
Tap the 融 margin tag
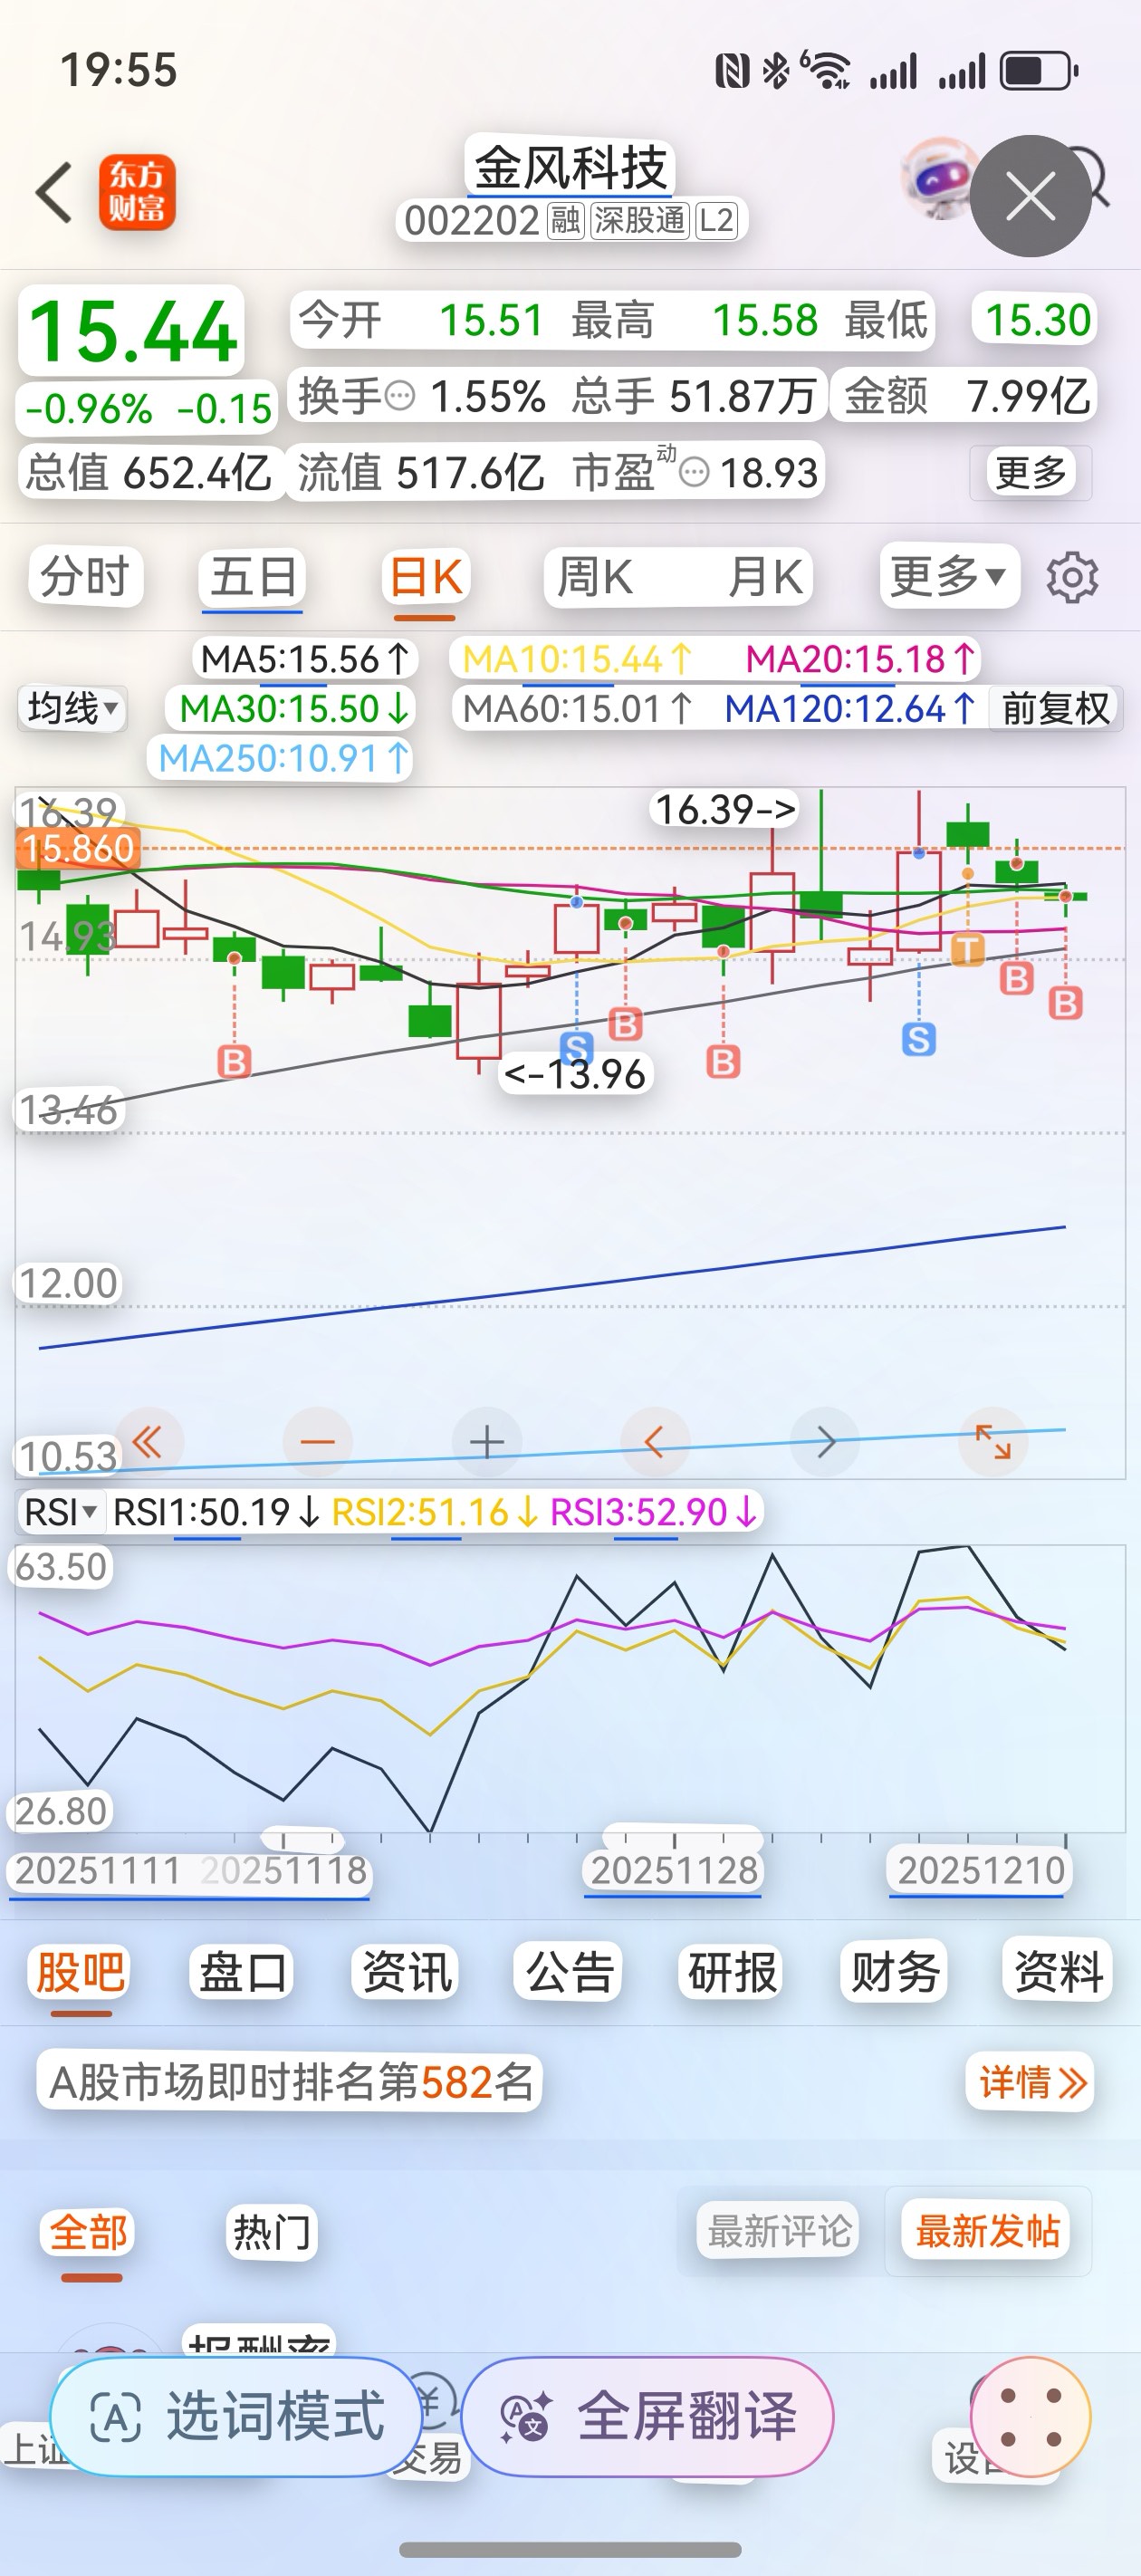tap(566, 219)
